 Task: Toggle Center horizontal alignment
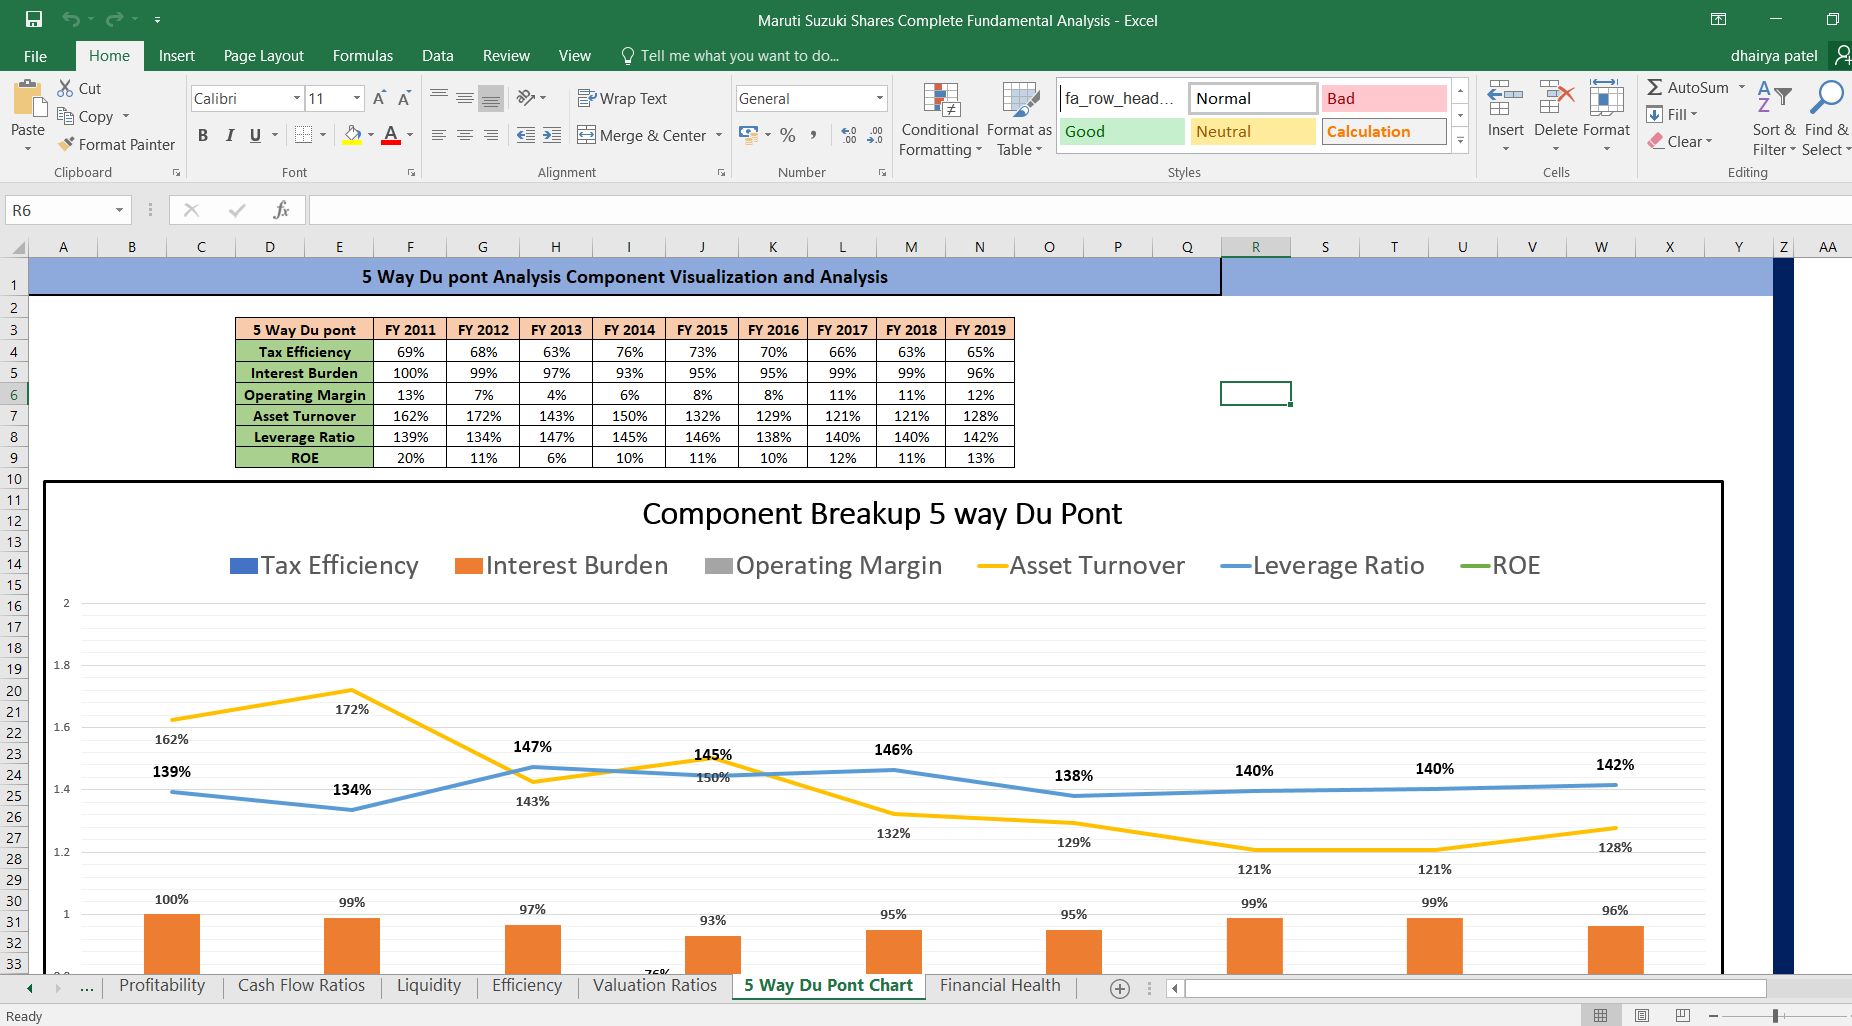point(465,135)
